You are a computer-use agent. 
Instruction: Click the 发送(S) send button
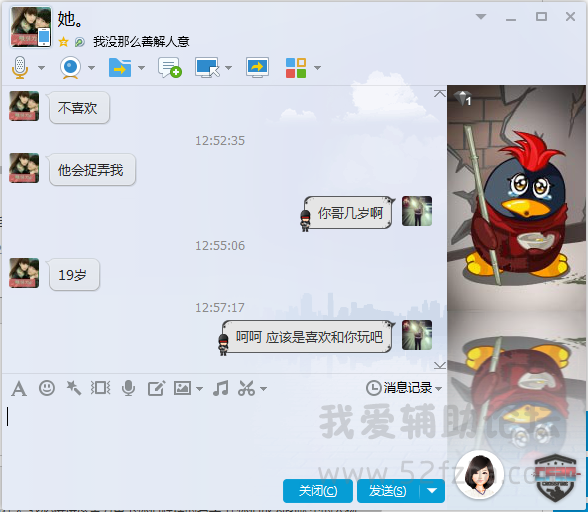(388, 491)
